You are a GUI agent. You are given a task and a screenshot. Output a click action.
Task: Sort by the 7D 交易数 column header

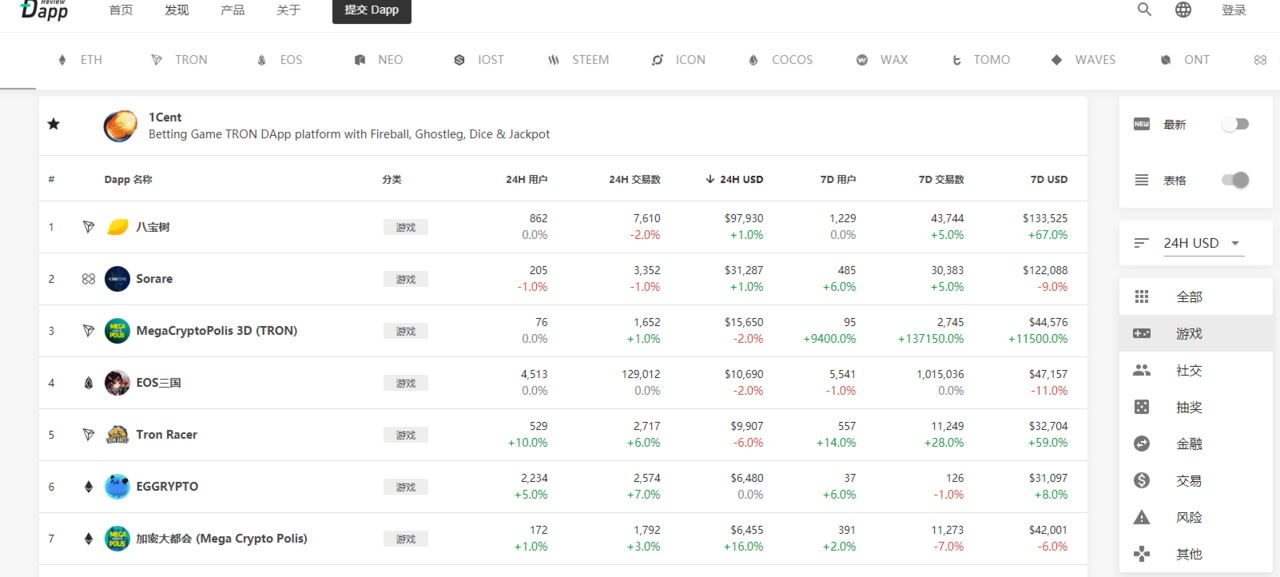941,180
